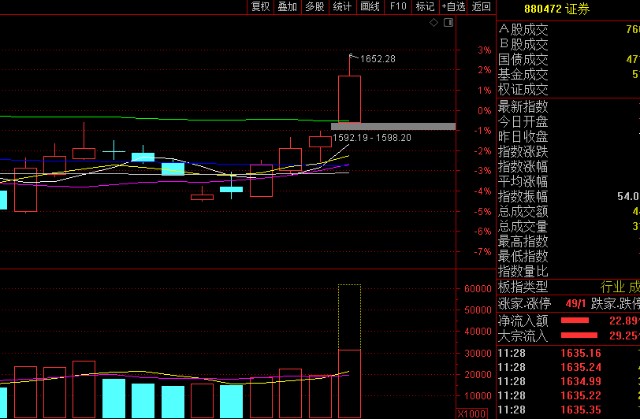
Task: Open F10 company information
Action: pos(398,7)
